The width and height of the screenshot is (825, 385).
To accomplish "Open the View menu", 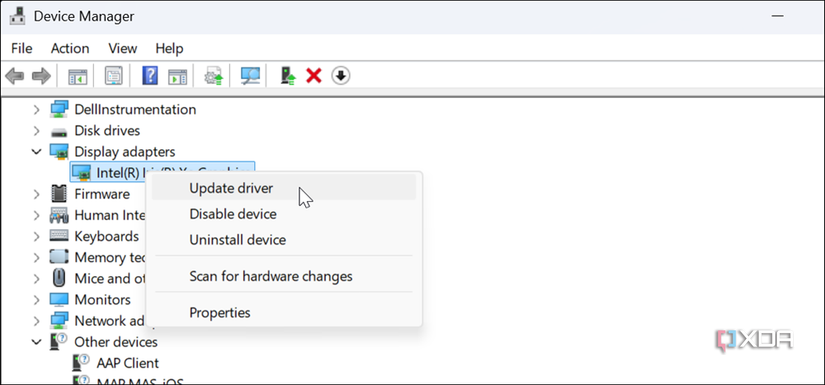I will tap(123, 48).
